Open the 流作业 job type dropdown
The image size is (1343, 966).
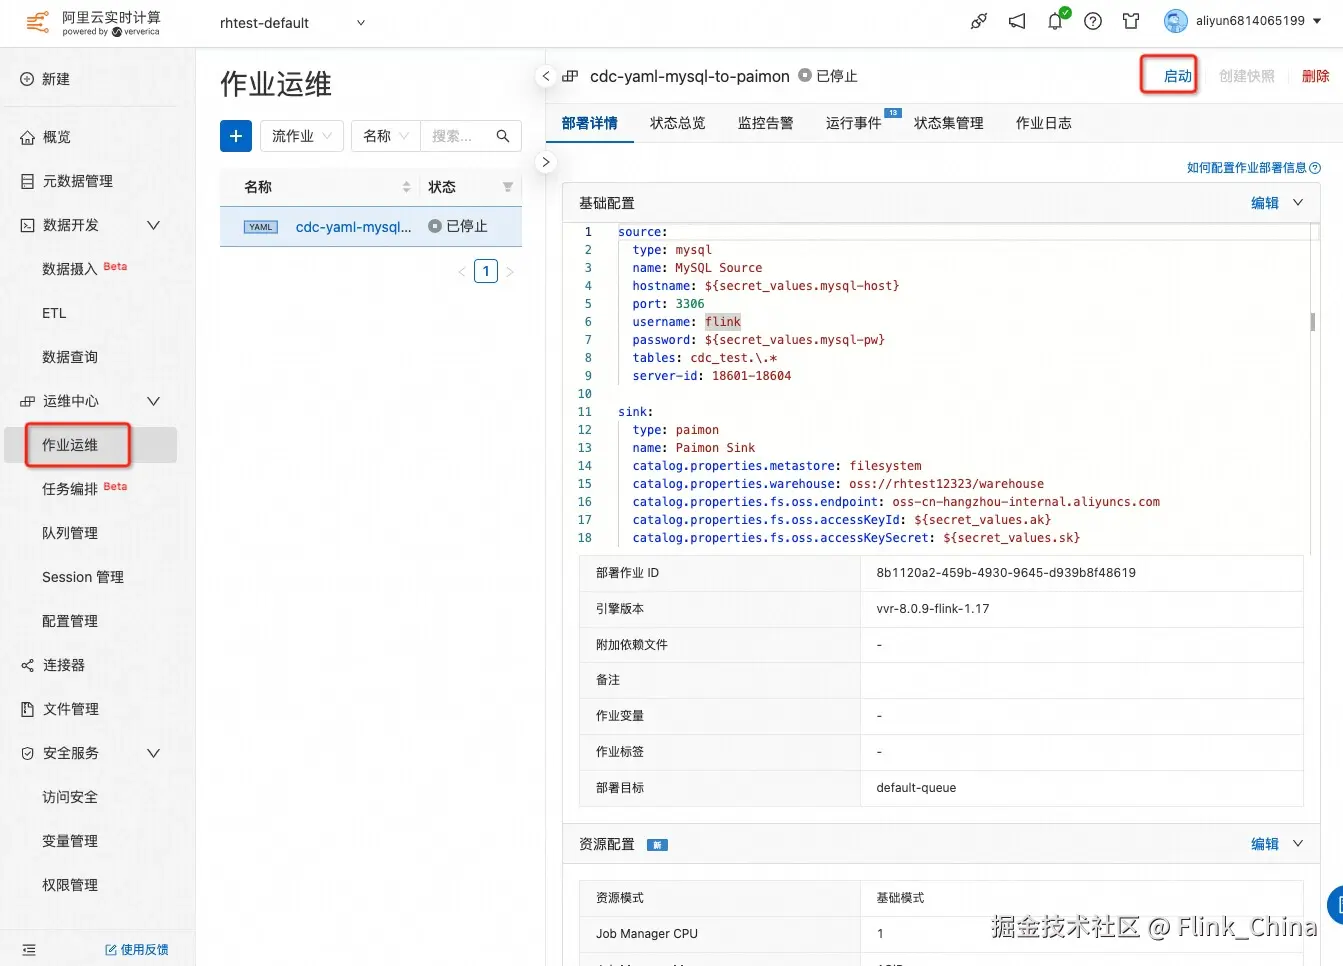[302, 136]
